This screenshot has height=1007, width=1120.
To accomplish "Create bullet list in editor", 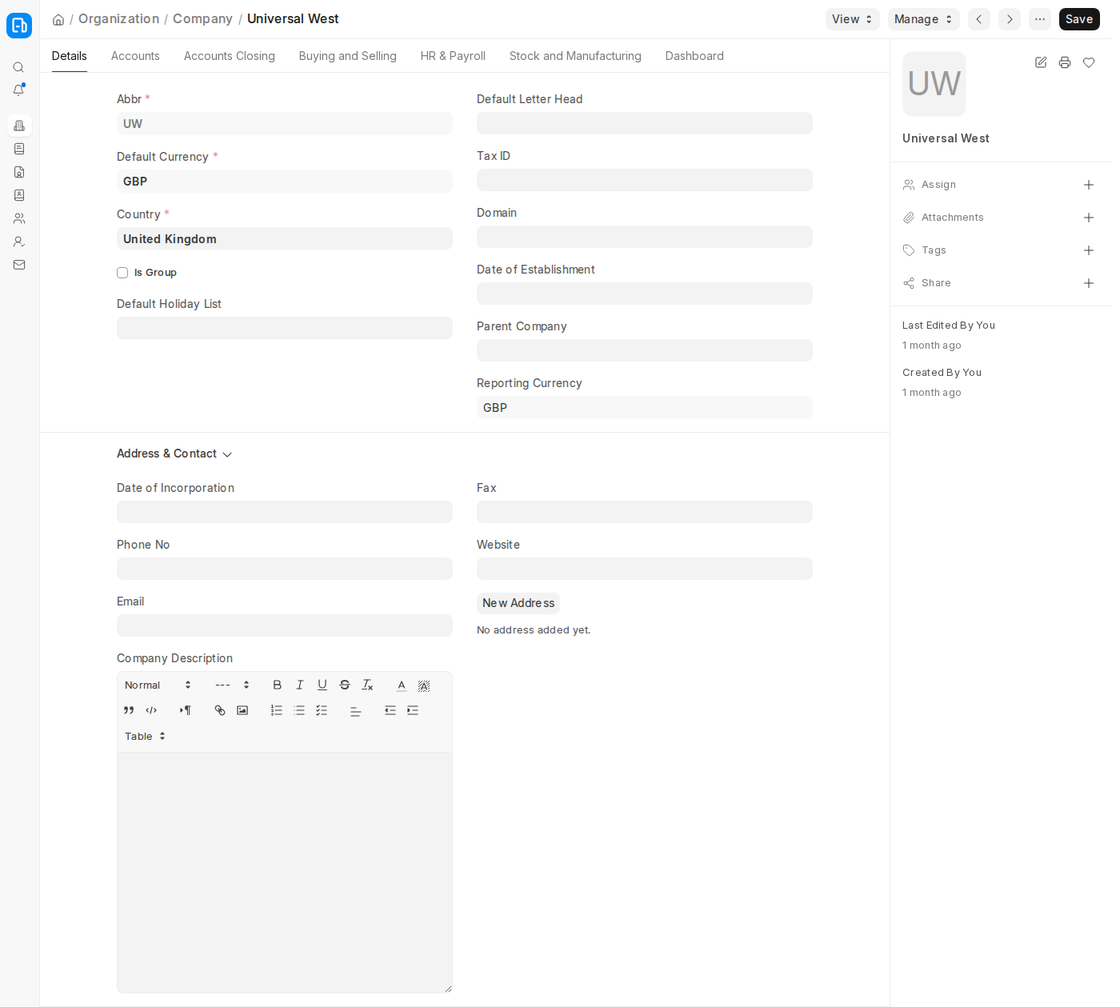I will click(299, 710).
